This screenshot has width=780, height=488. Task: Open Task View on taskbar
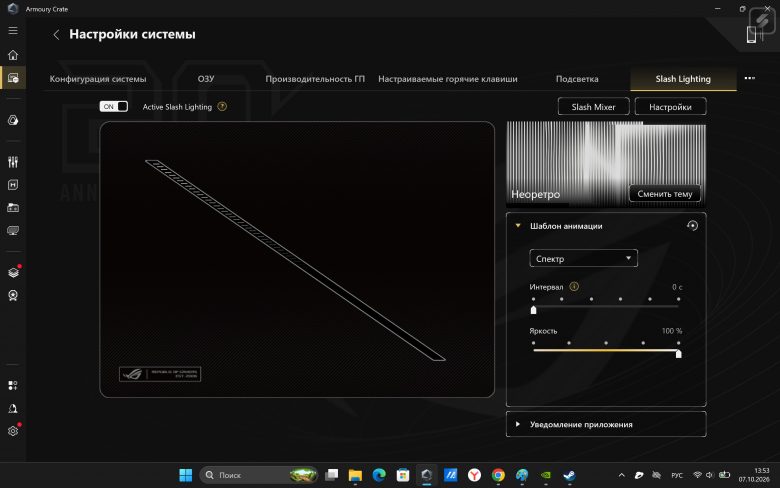tap(331, 475)
